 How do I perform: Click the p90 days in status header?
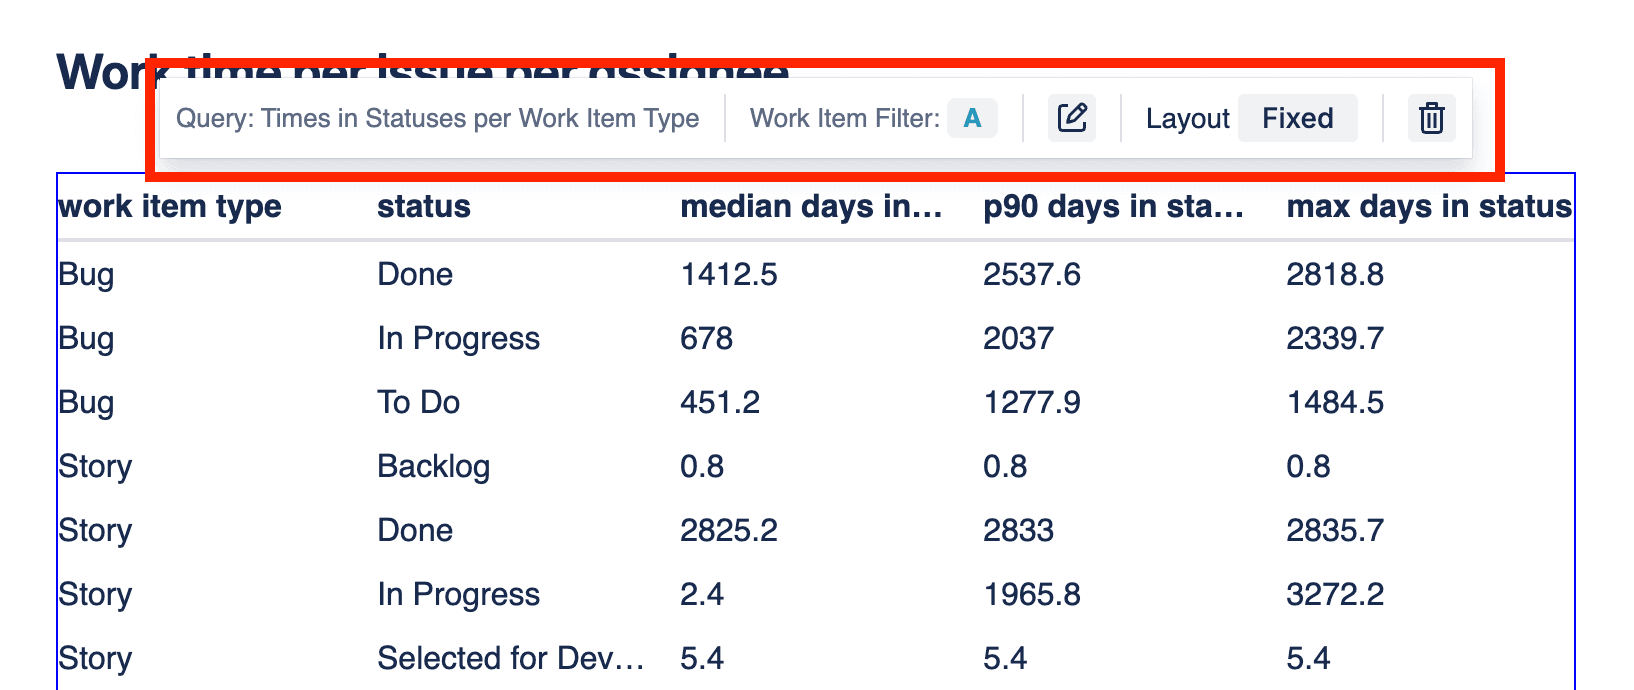tap(1114, 206)
